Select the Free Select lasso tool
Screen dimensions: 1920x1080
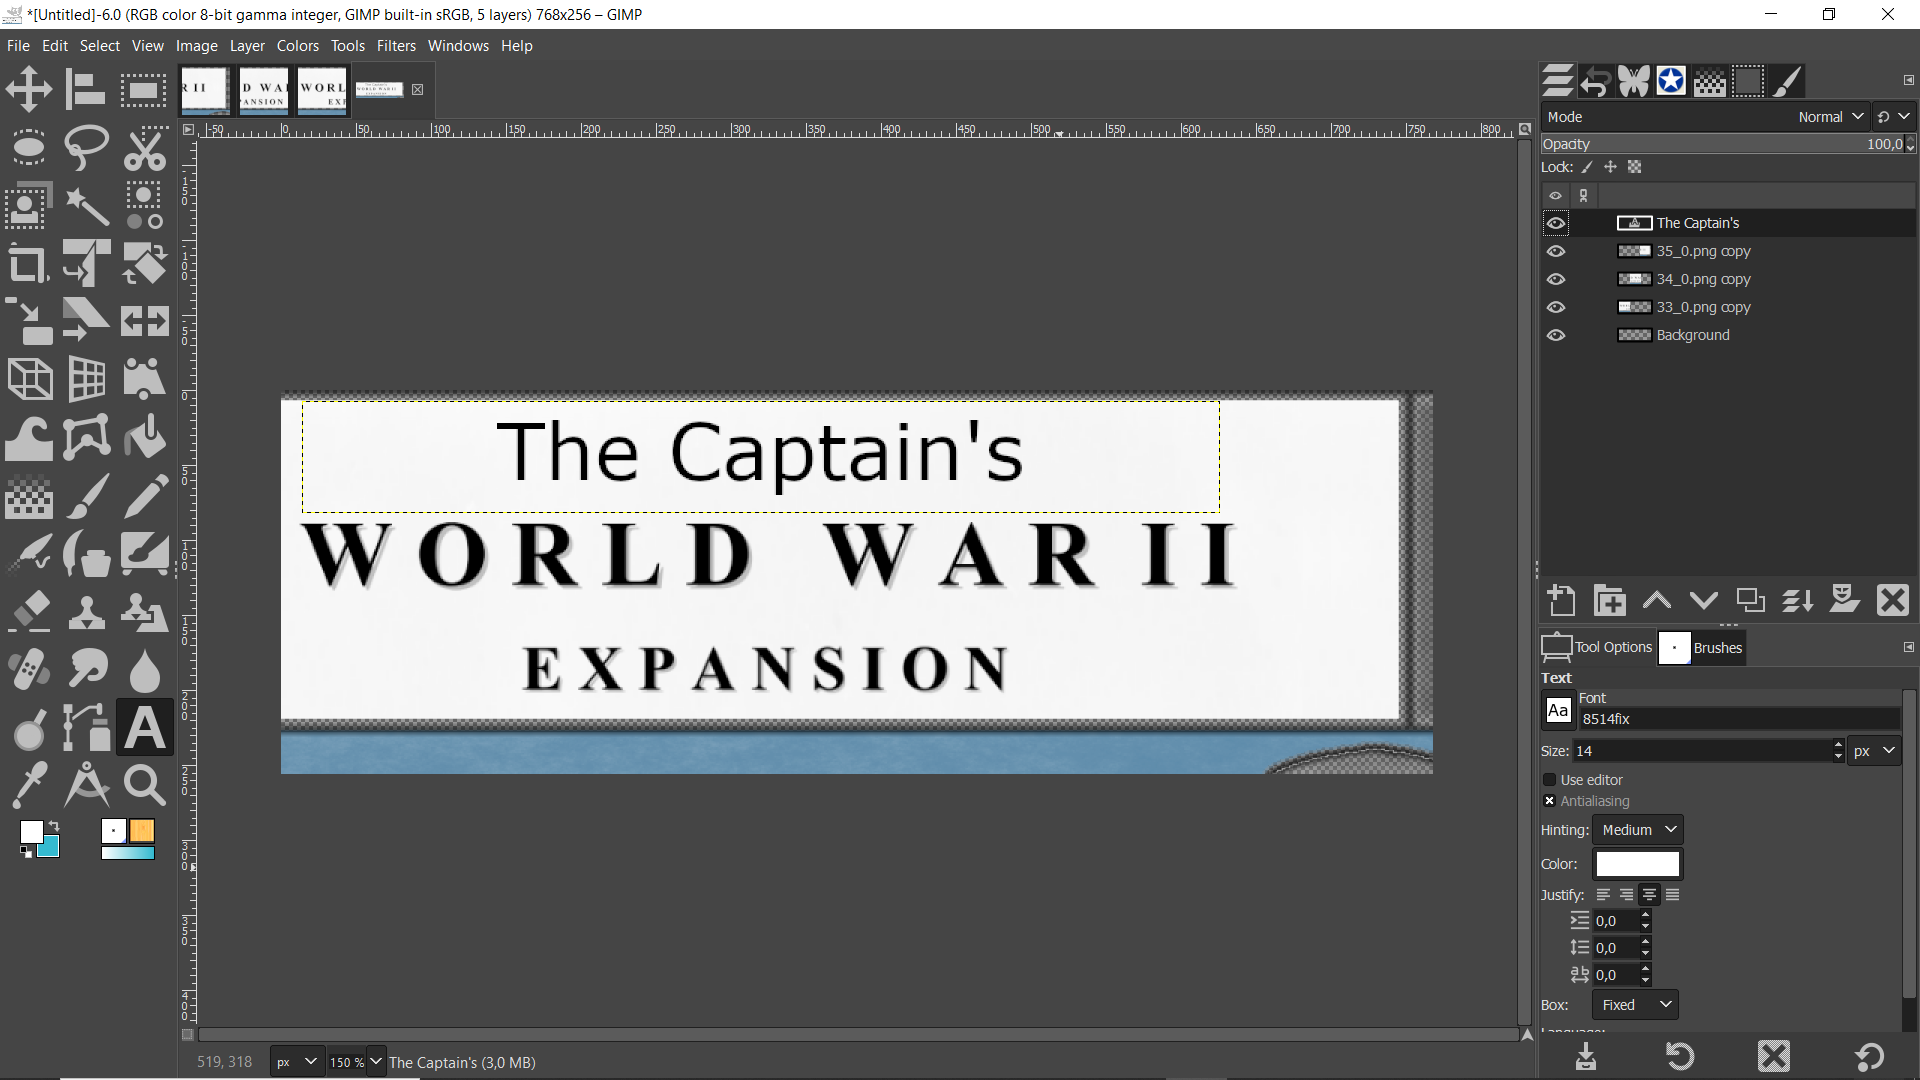click(x=86, y=148)
